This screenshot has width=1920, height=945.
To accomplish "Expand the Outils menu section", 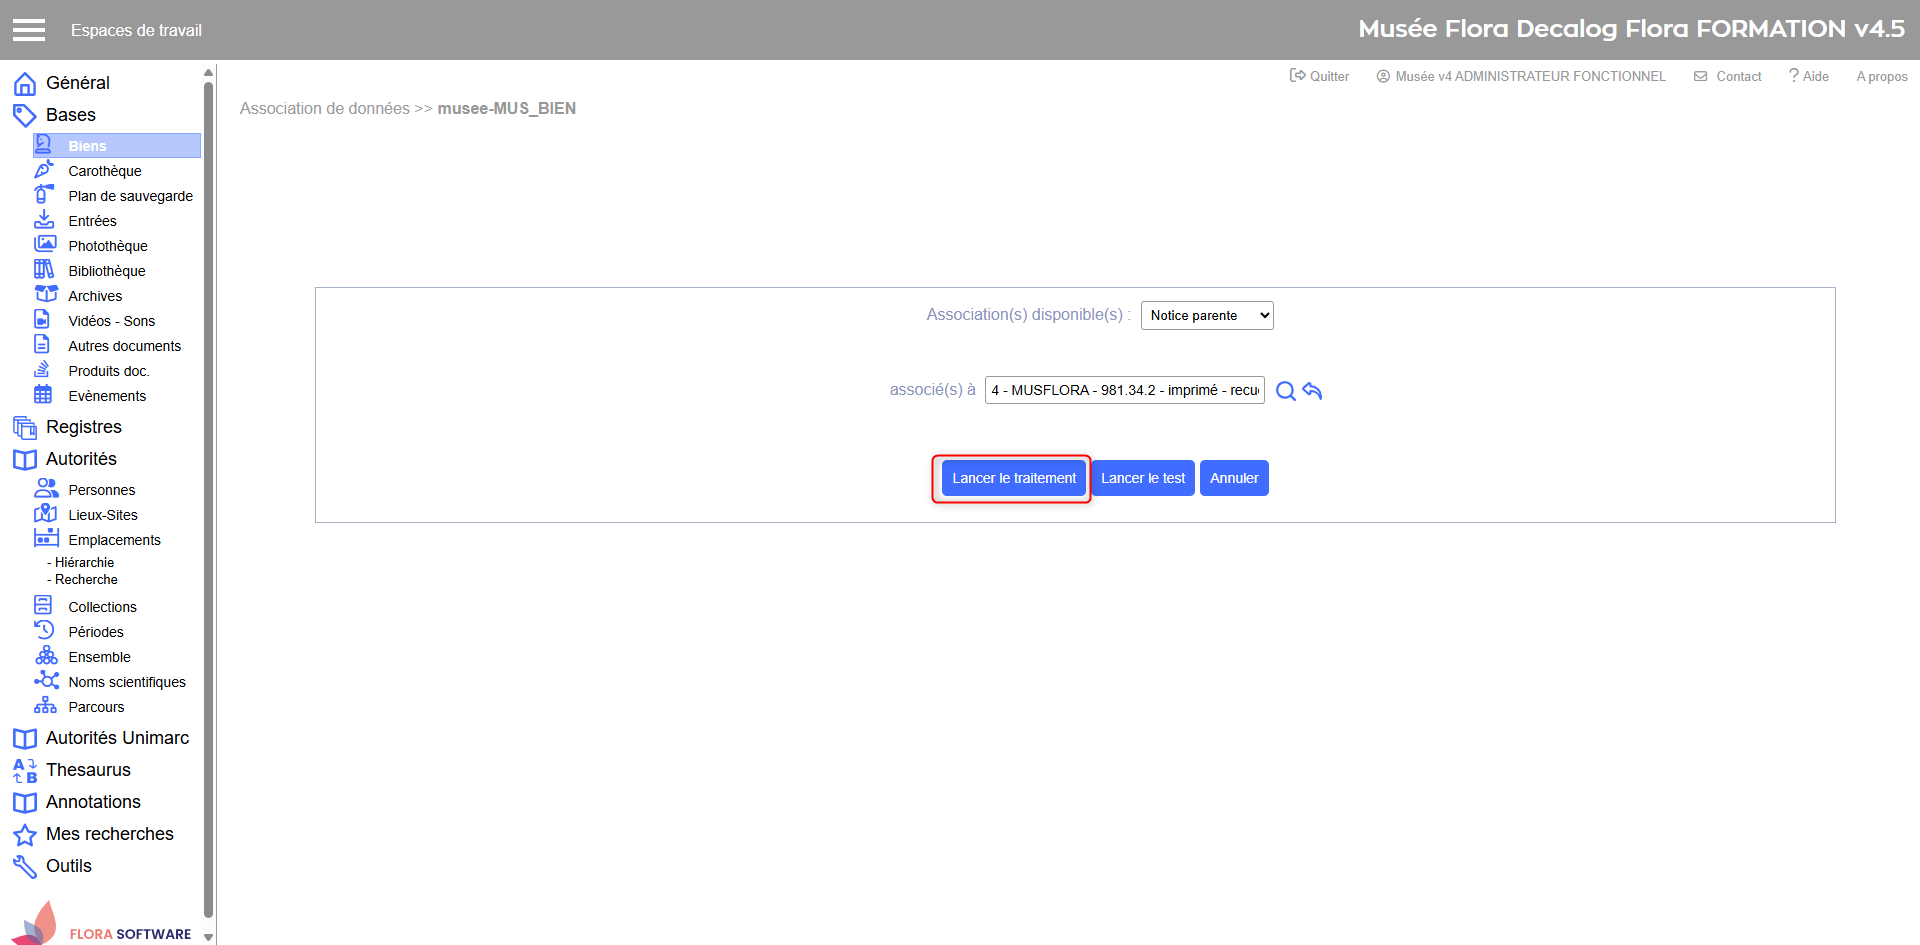I will [69, 866].
